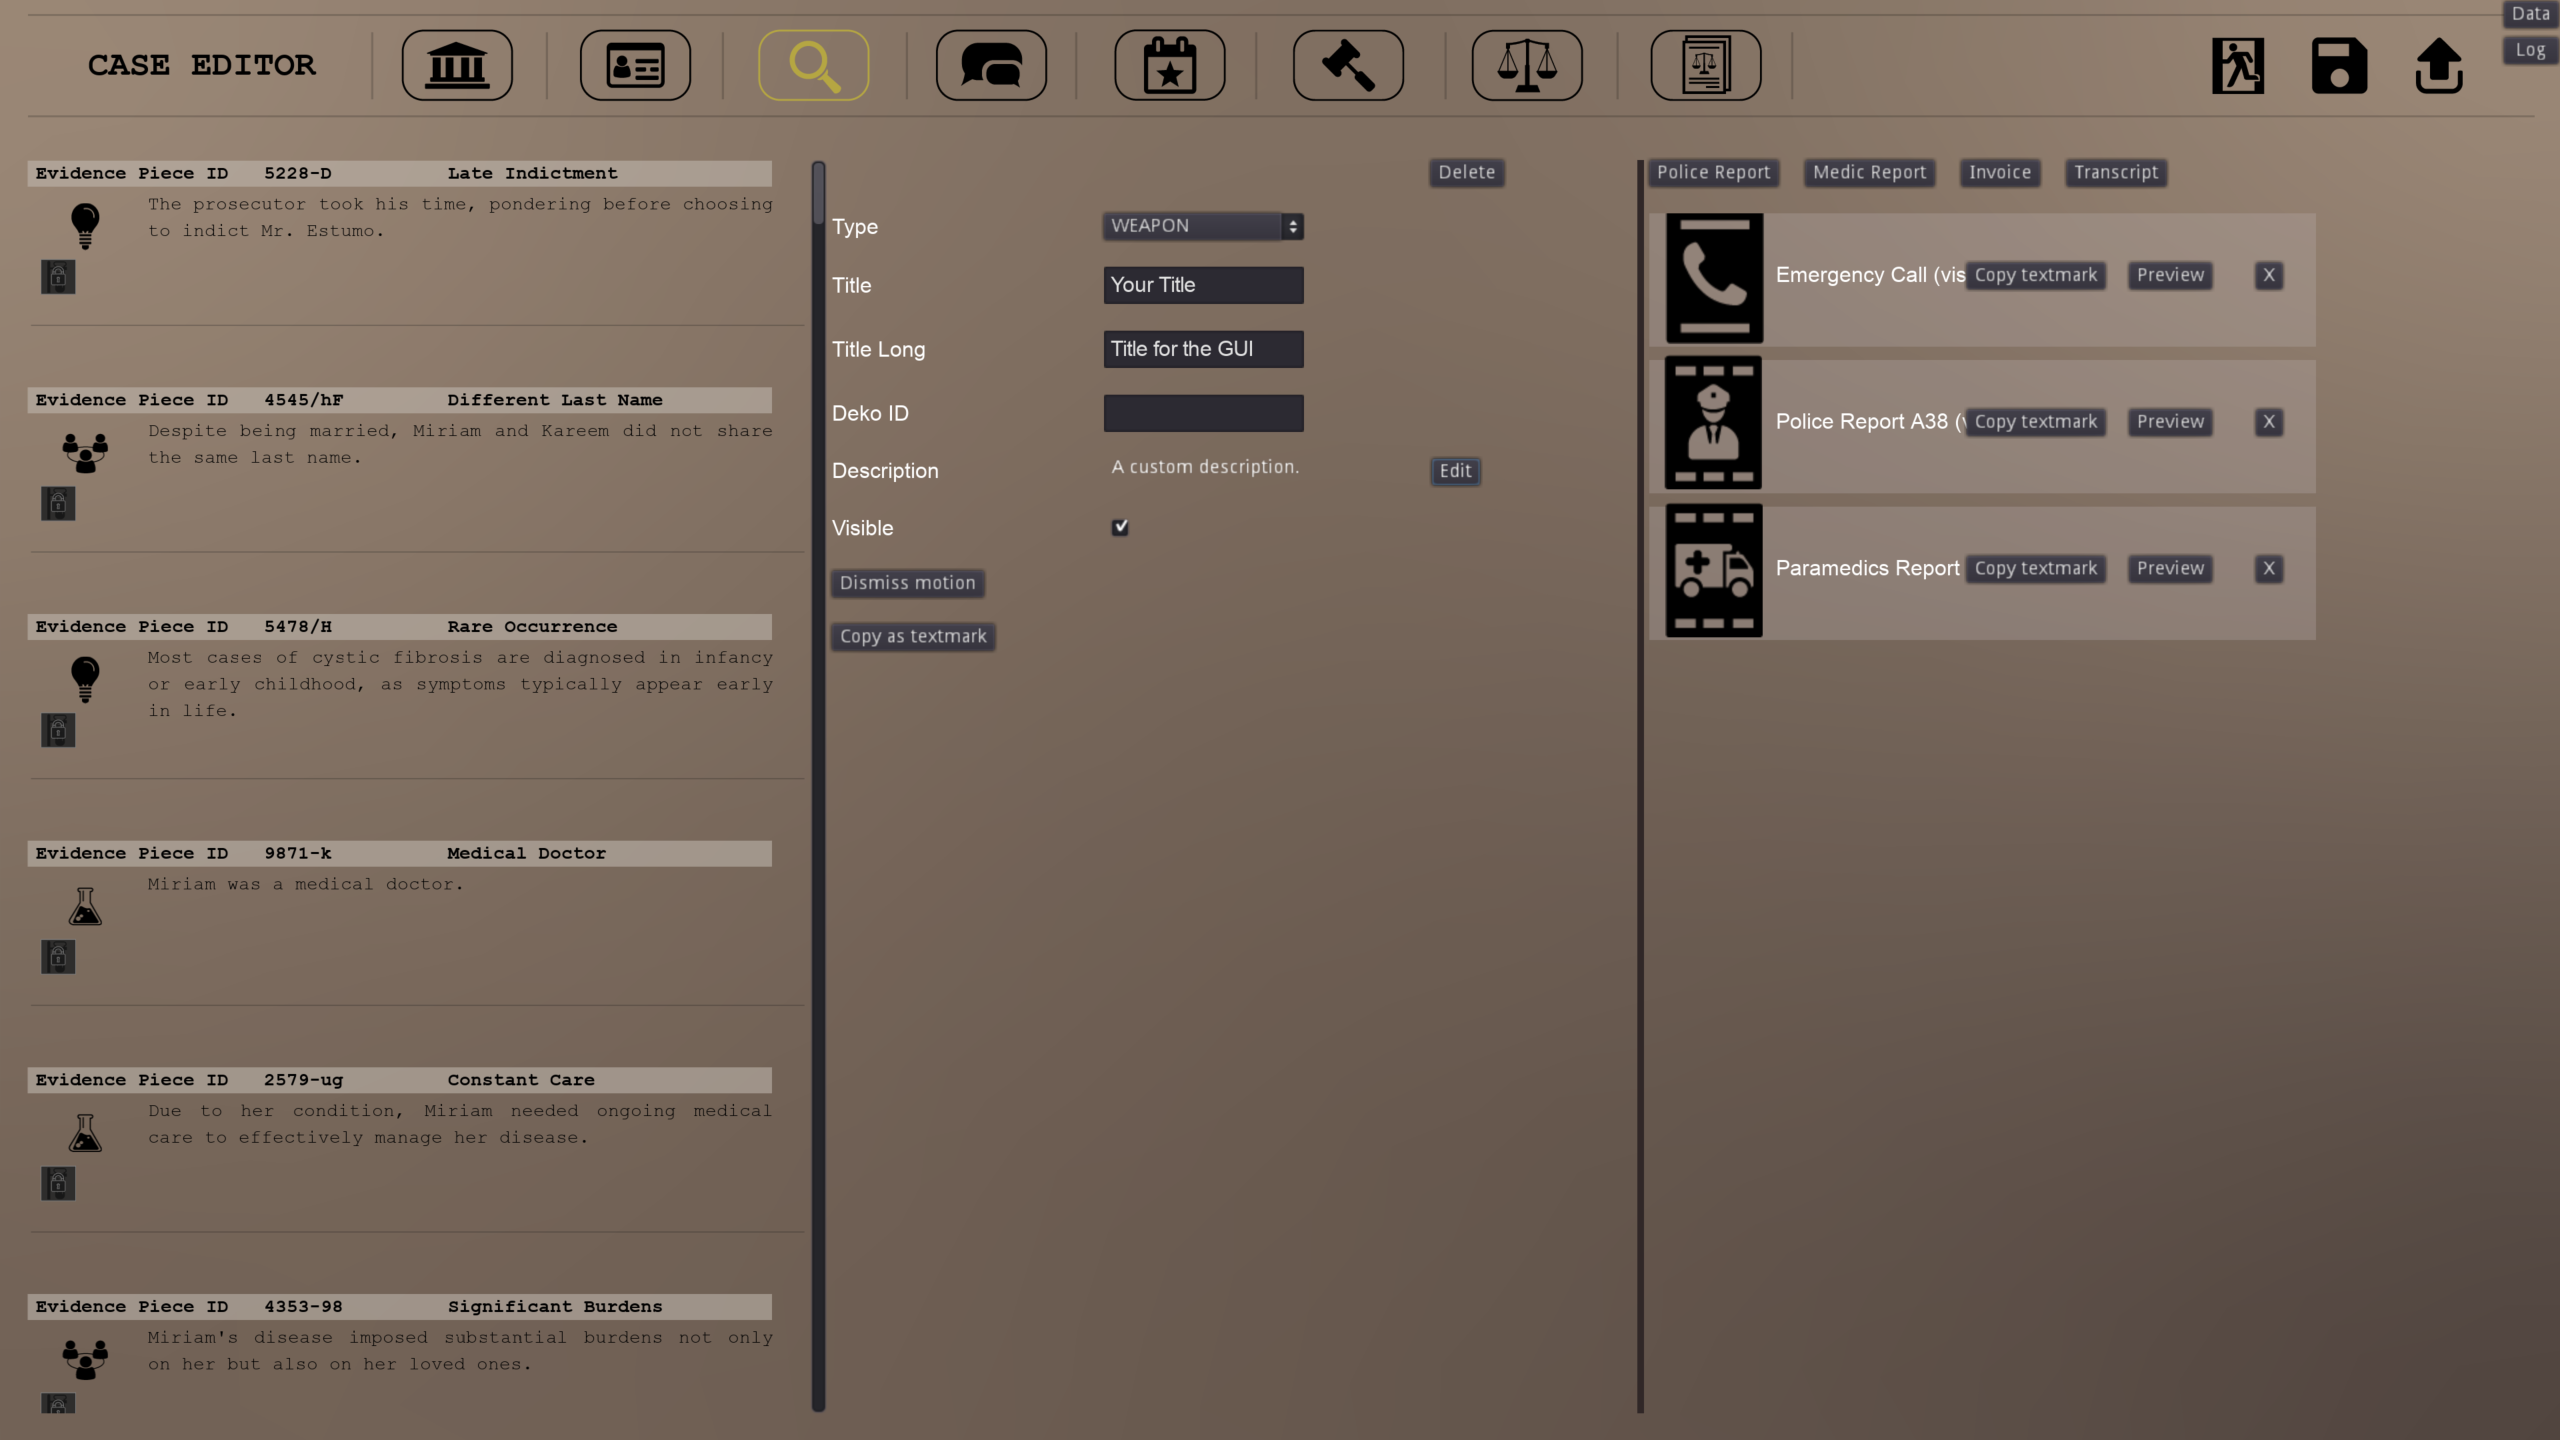The image size is (2560, 1440).
Task: Open the ID card persons section
Action: (635, 65)
